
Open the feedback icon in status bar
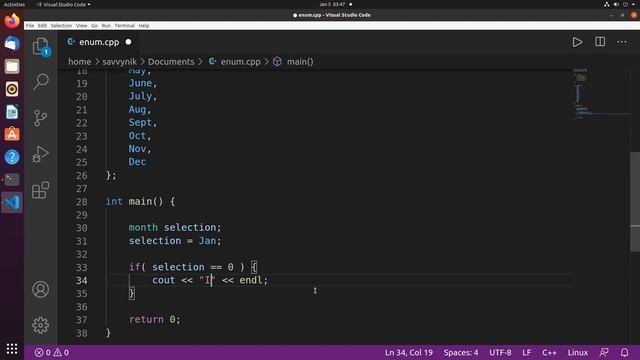(604, 352)
